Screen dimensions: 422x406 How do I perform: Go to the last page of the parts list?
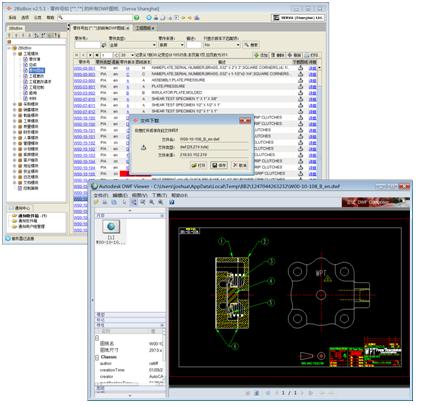97,55
